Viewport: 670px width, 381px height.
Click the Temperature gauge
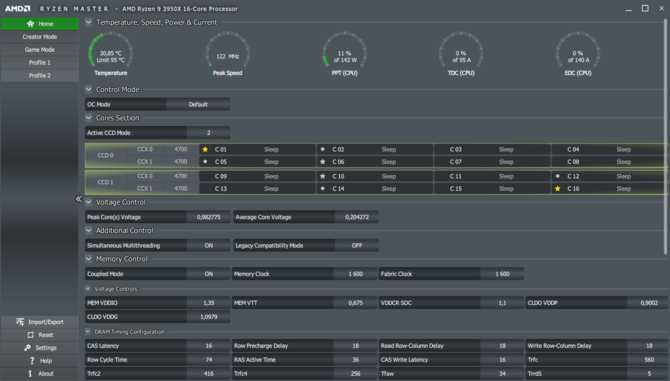(110, 55)
